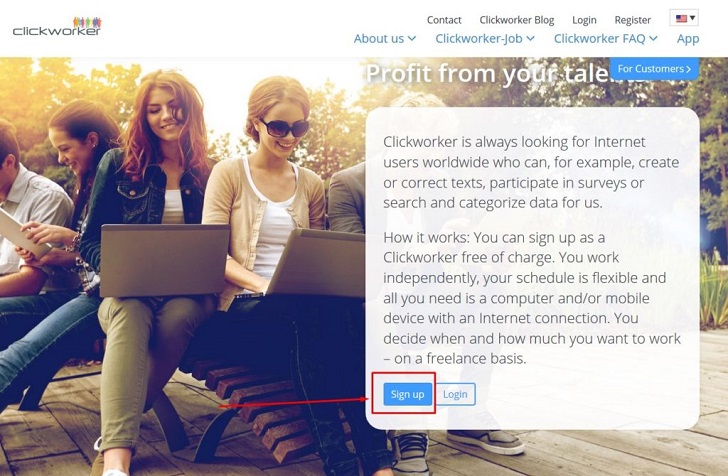This screenshot has width=728, height=476.
Task: Click Register in the top navigation
Action: (x=632, y=20)
